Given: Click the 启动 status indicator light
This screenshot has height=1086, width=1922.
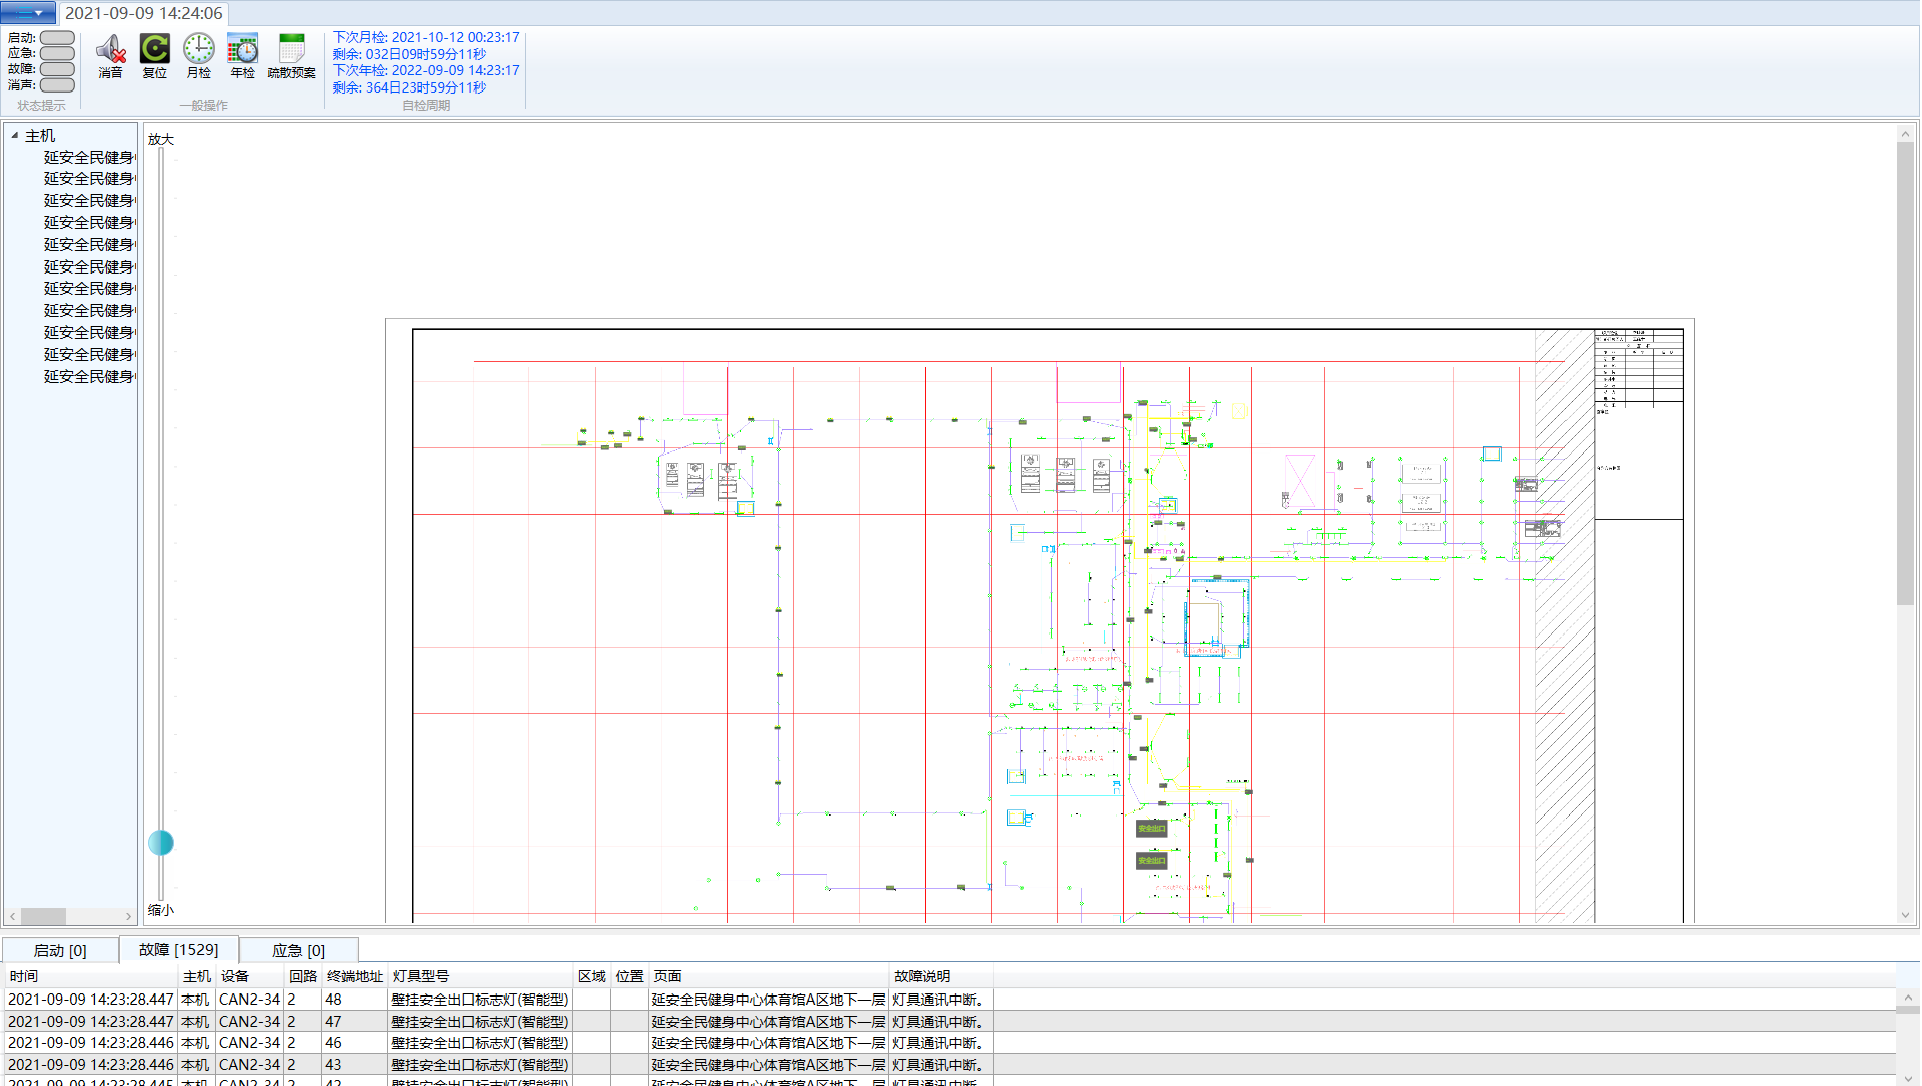Looking at the screenshot, I should pos(57,38).
